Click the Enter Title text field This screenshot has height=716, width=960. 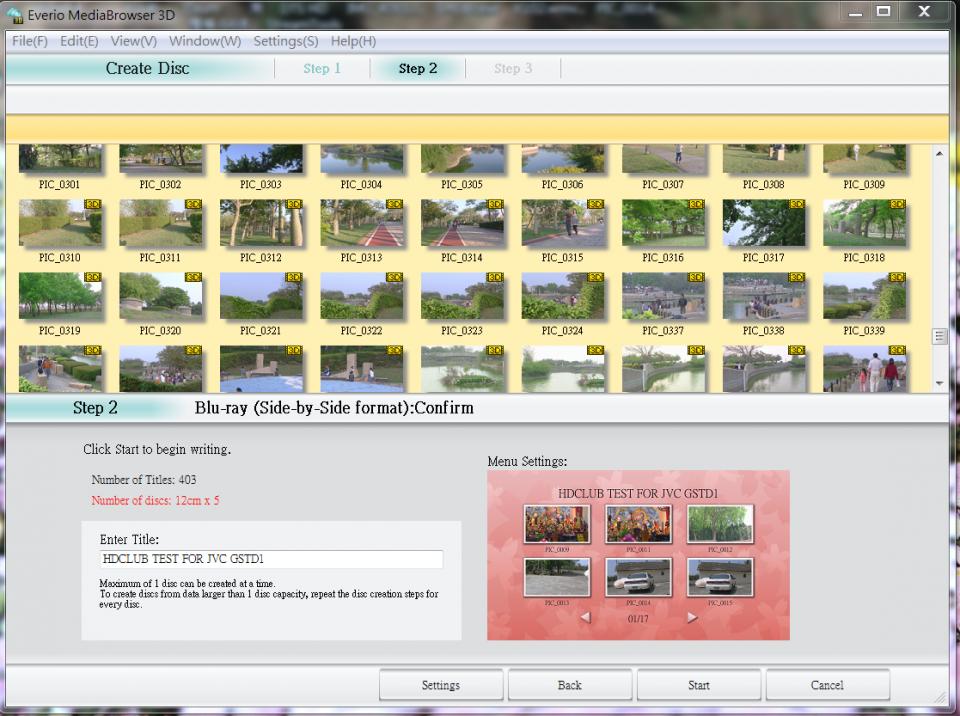point(271,560)
